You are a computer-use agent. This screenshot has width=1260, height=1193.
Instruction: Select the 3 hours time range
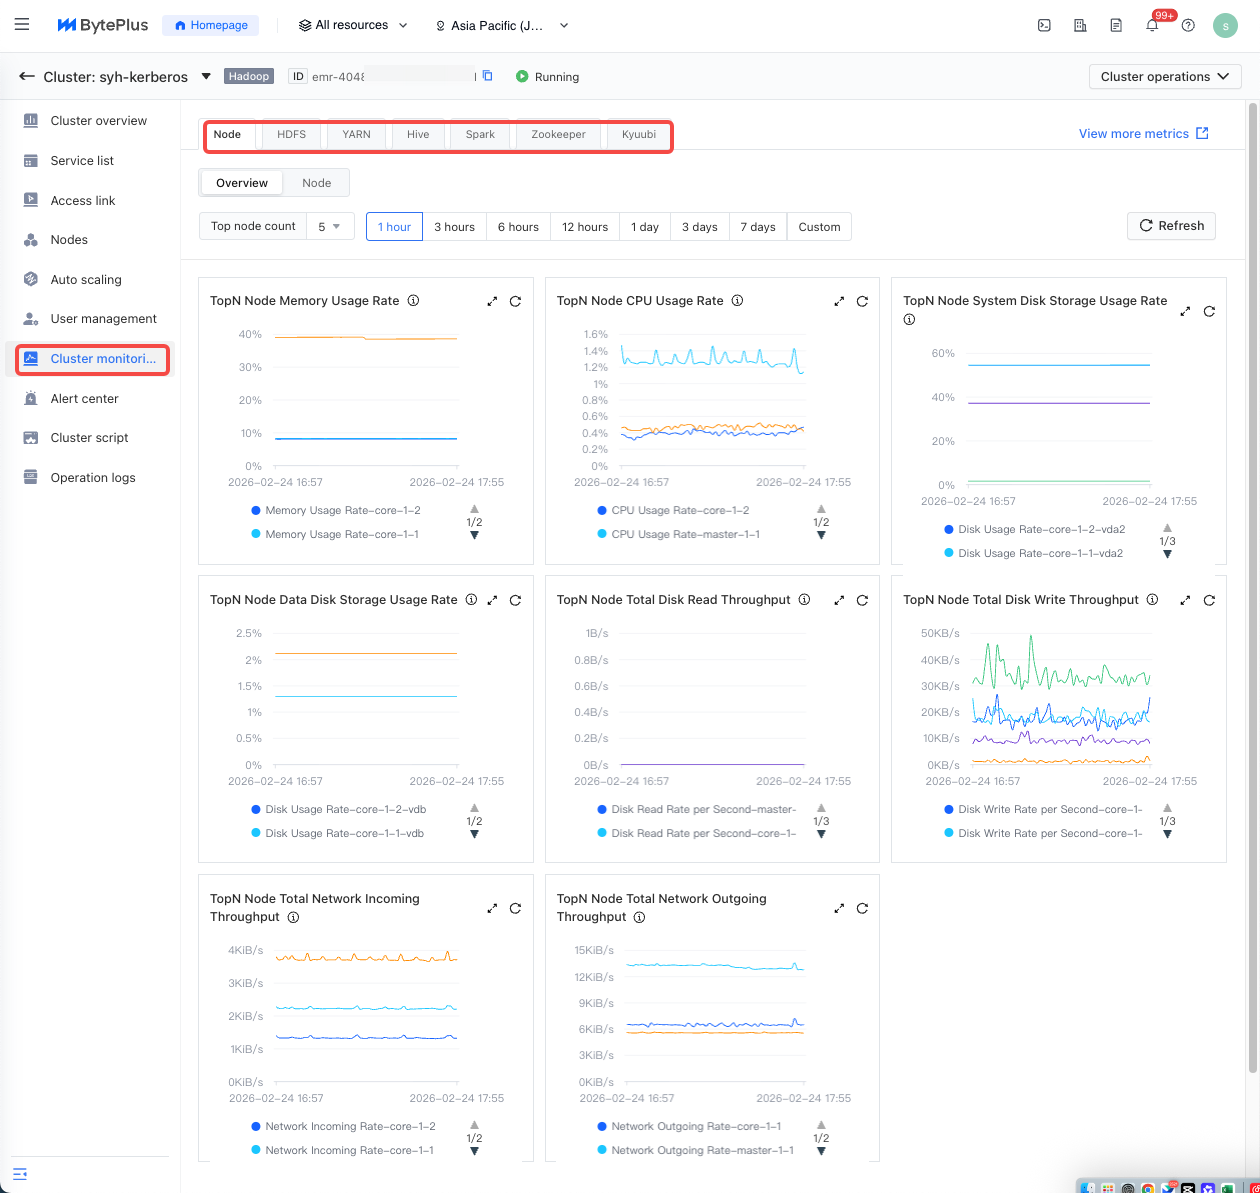coord(454,227)
